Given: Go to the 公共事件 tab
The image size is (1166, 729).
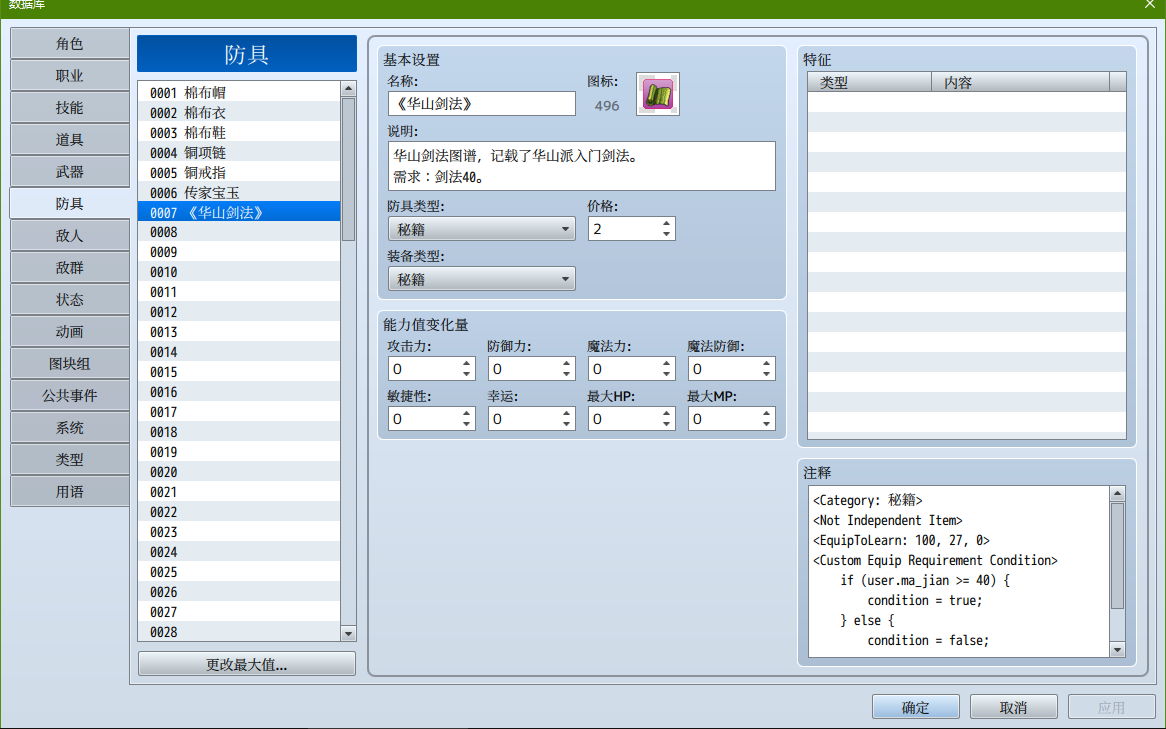Looking at the screenshot, I should [x=70, y=396].
